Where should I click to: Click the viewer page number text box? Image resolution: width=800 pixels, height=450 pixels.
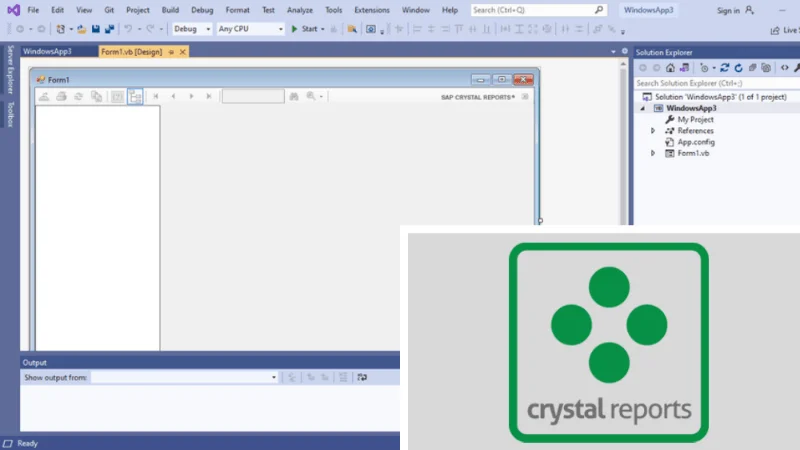(x=253, y=96)
